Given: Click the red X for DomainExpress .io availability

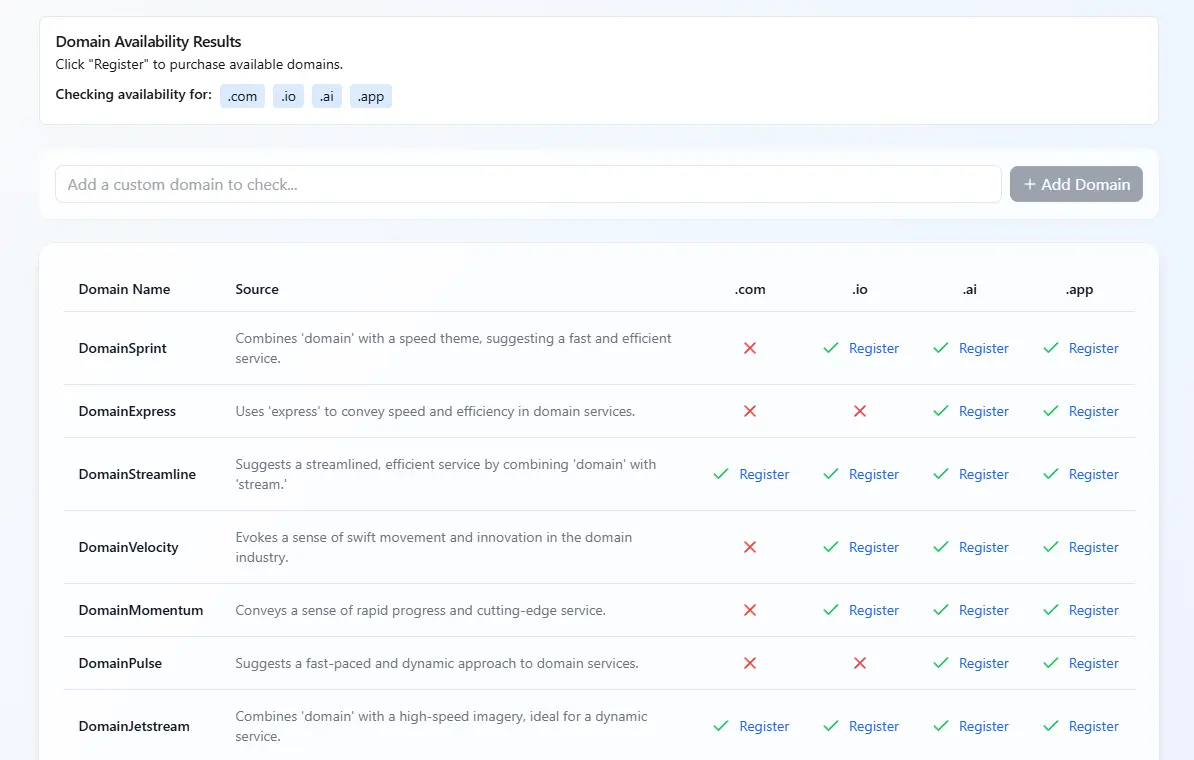Looking at the screenshot, I should pos(859,411).
